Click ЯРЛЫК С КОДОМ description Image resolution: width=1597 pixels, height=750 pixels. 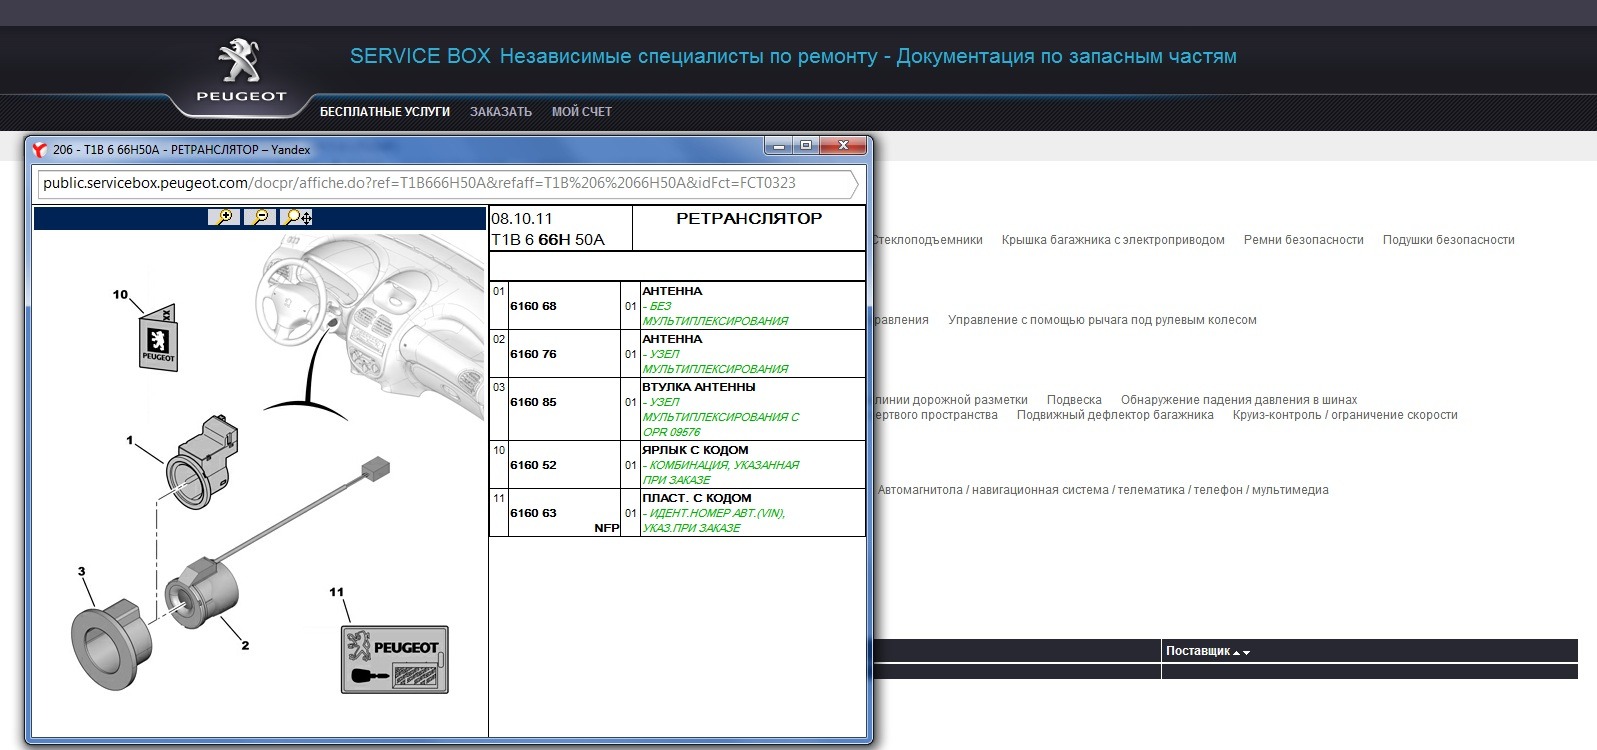click(x=695, y=450)
